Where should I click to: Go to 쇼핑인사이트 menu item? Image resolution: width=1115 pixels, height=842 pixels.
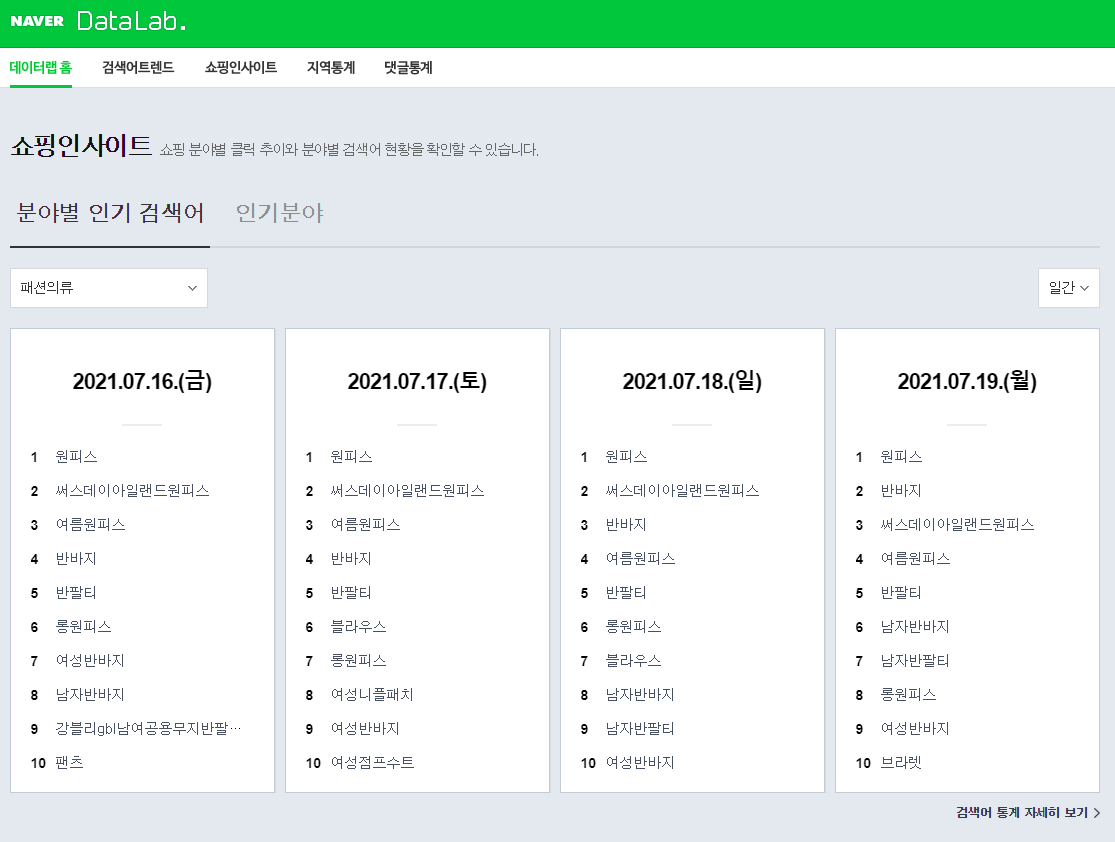click(x=241, y=68)
